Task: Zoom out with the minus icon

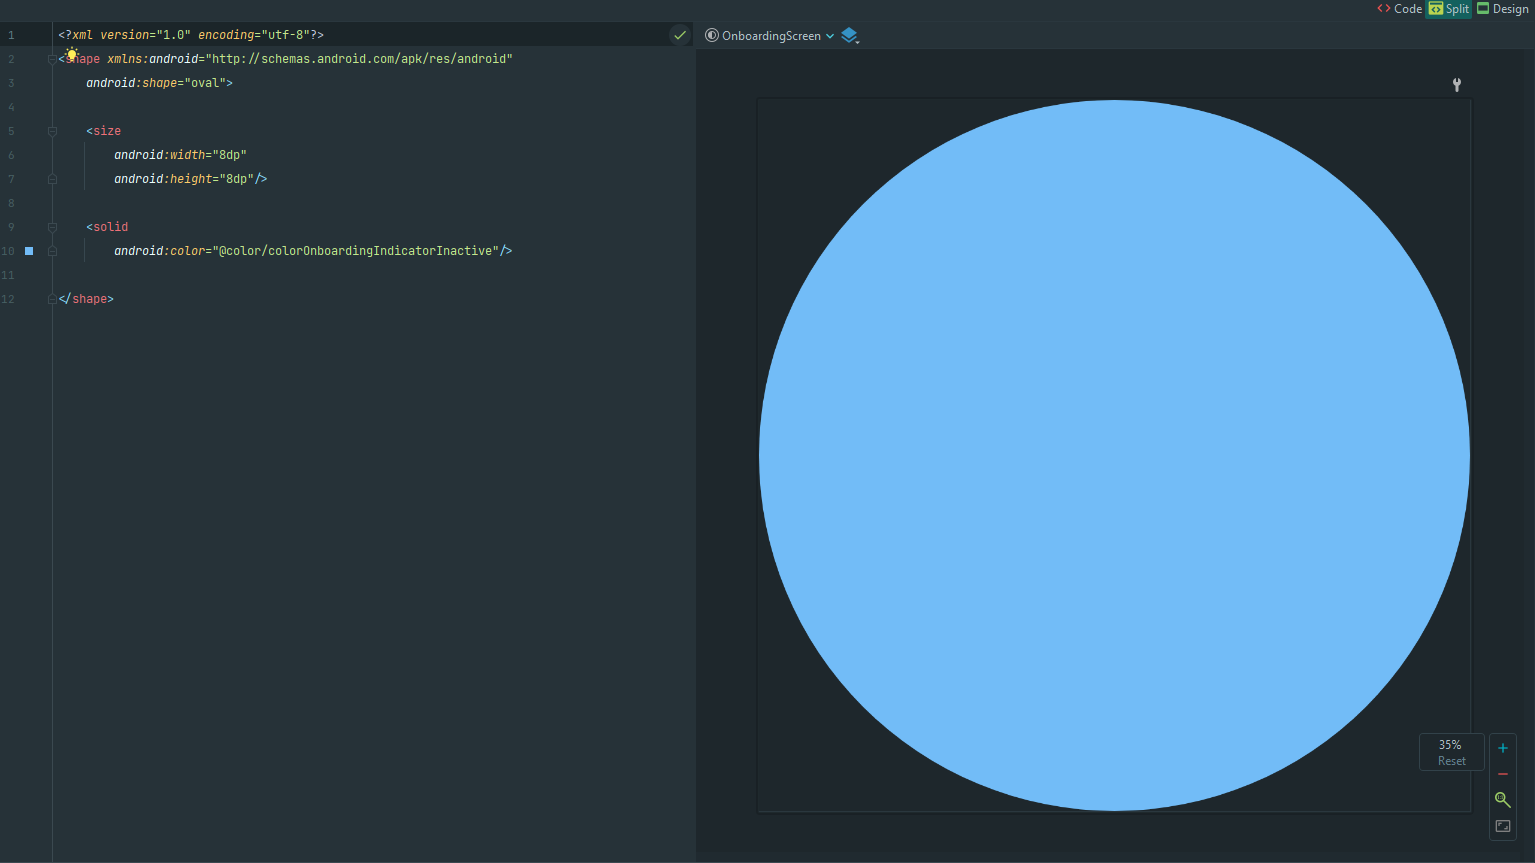Action: pyautogui.click(x=1502, y=773)
